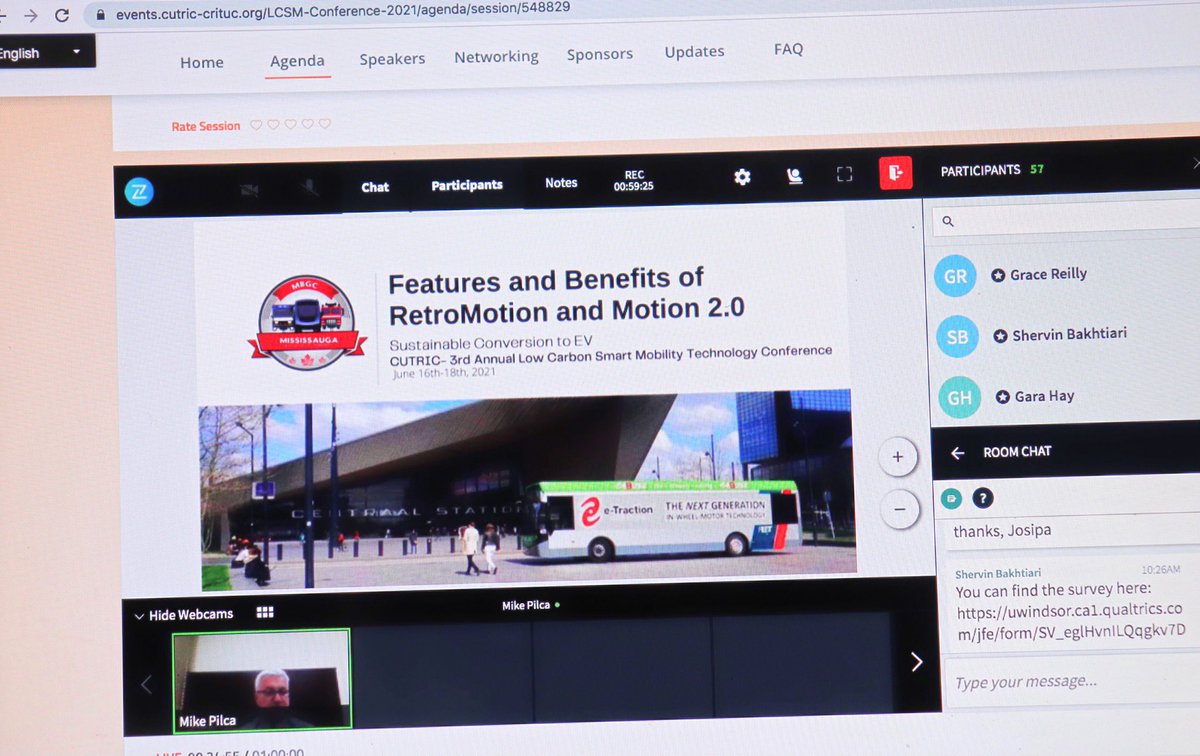The height and width of the screenshot is (756, 1200).
Task: Enter fullscreen with the expand icon
Action: (x=844, y=175)
